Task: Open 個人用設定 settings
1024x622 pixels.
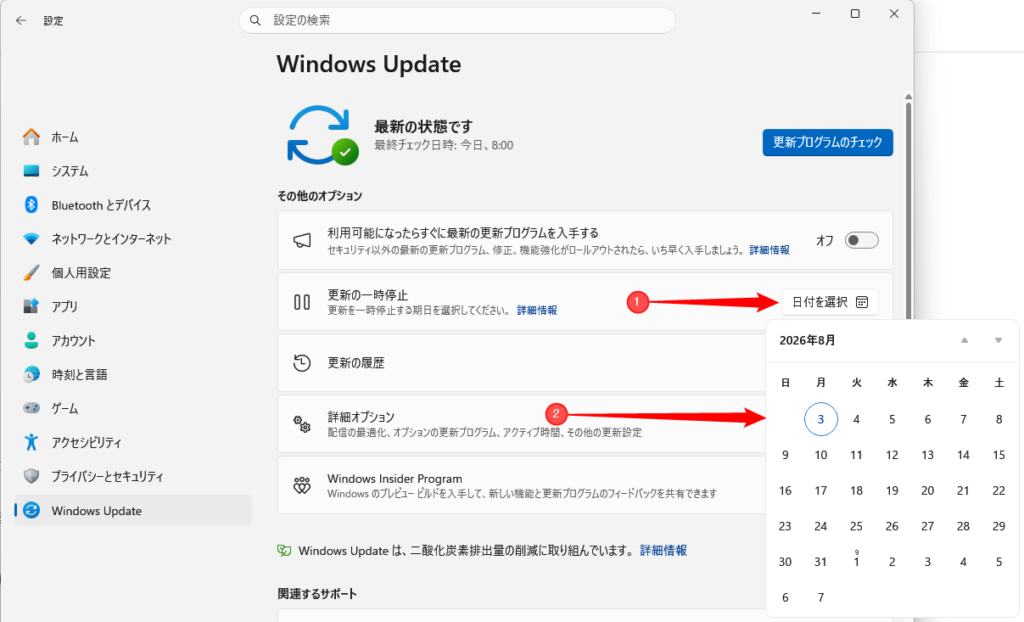Action: pyautogui.click(x=133, y=273)
